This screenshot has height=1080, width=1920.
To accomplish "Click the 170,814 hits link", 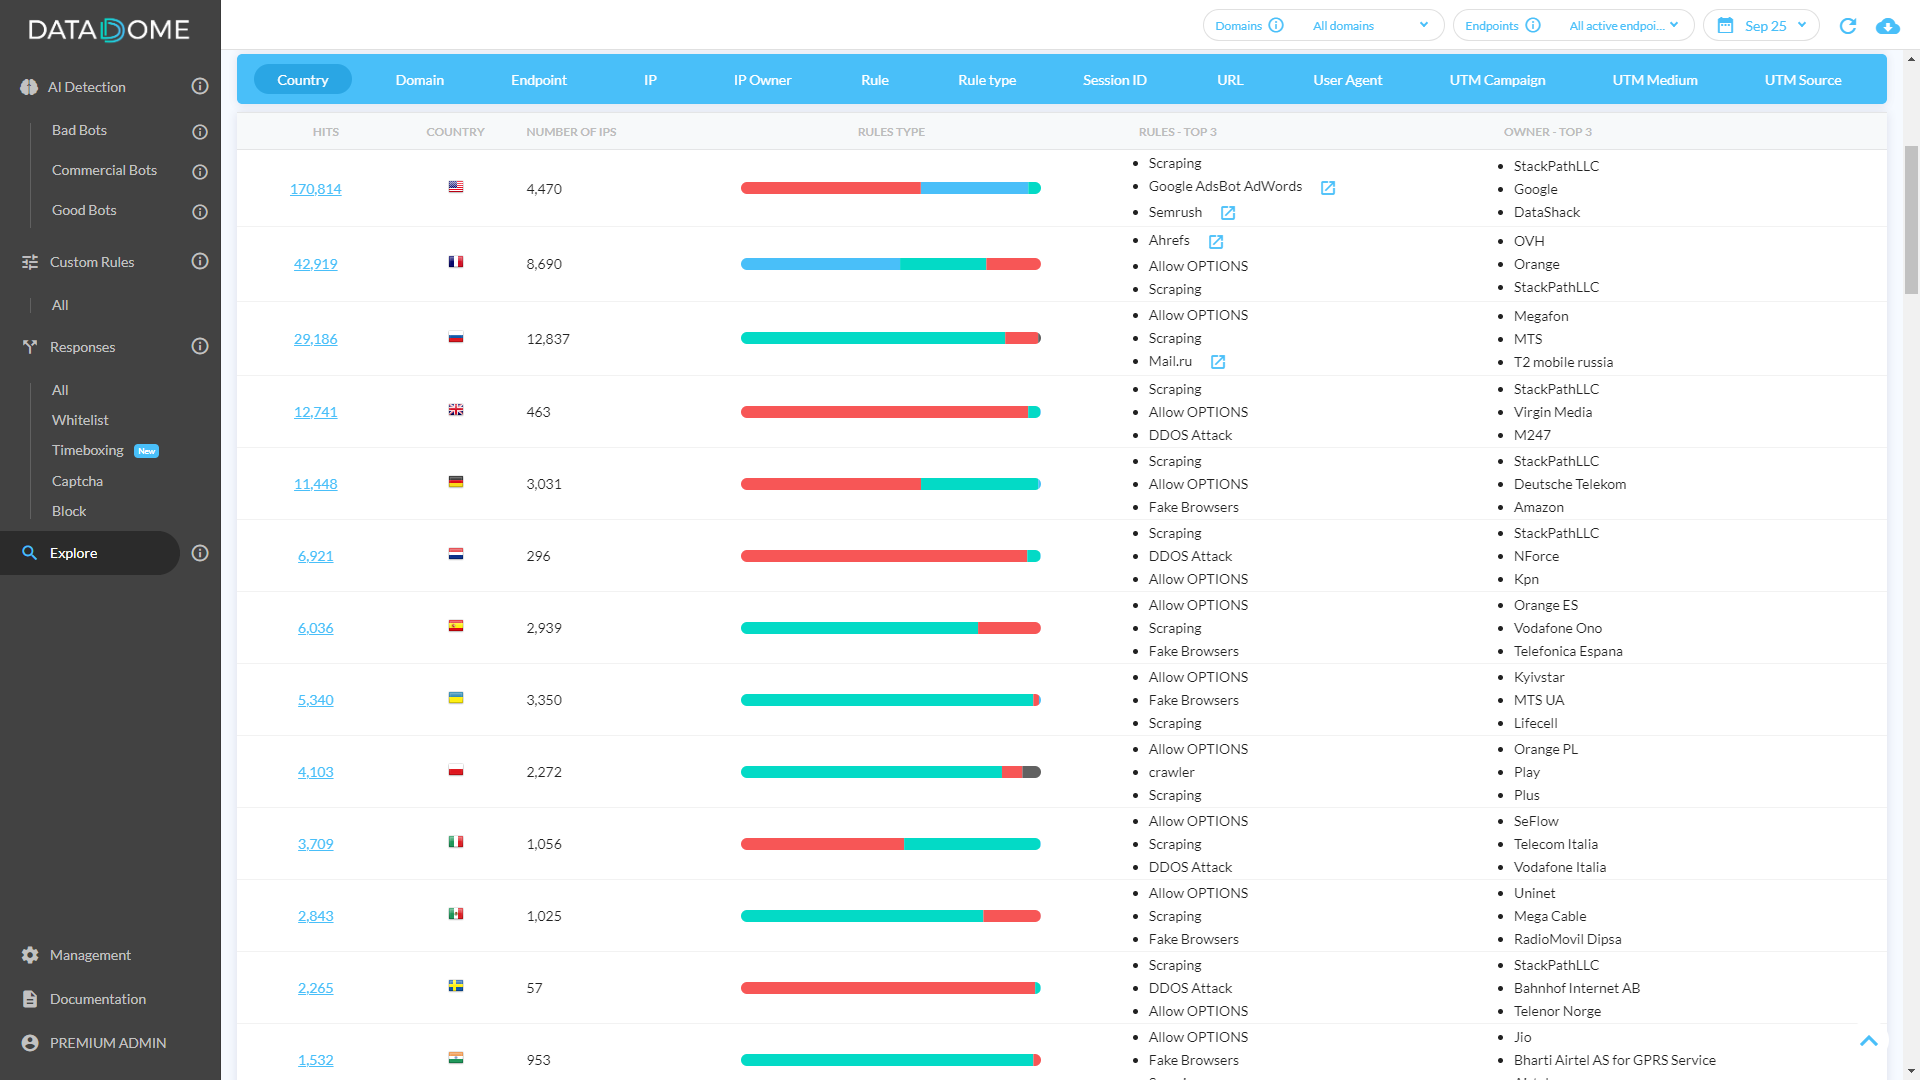I will coord(316,189).
